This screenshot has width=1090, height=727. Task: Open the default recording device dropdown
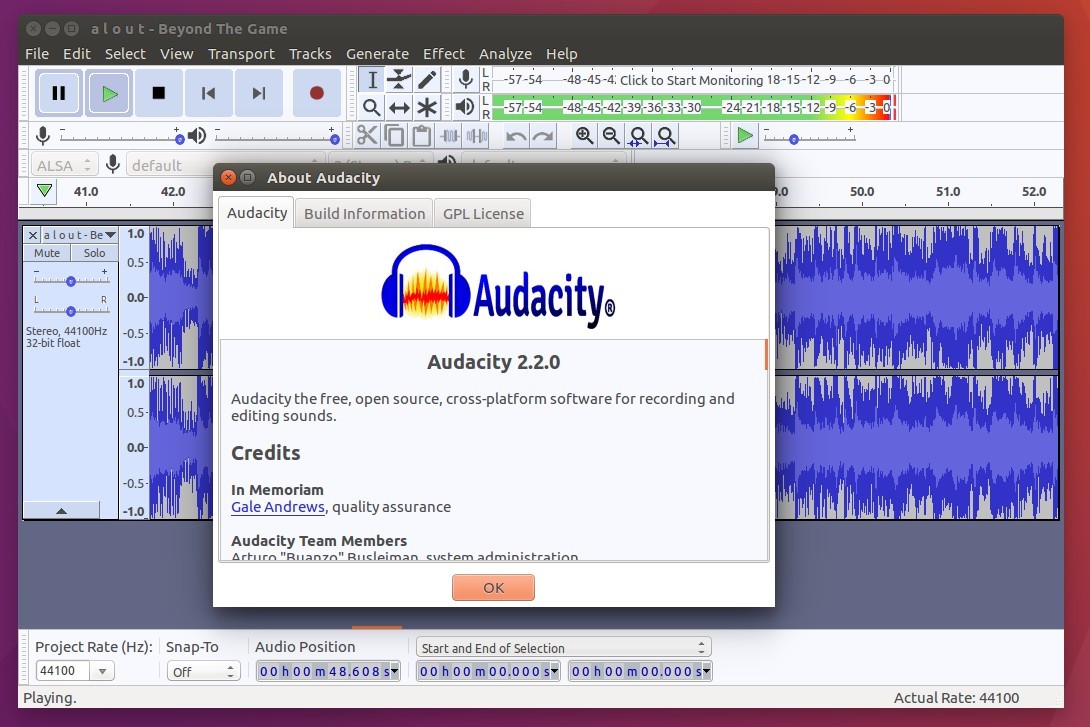coord(226,165)
